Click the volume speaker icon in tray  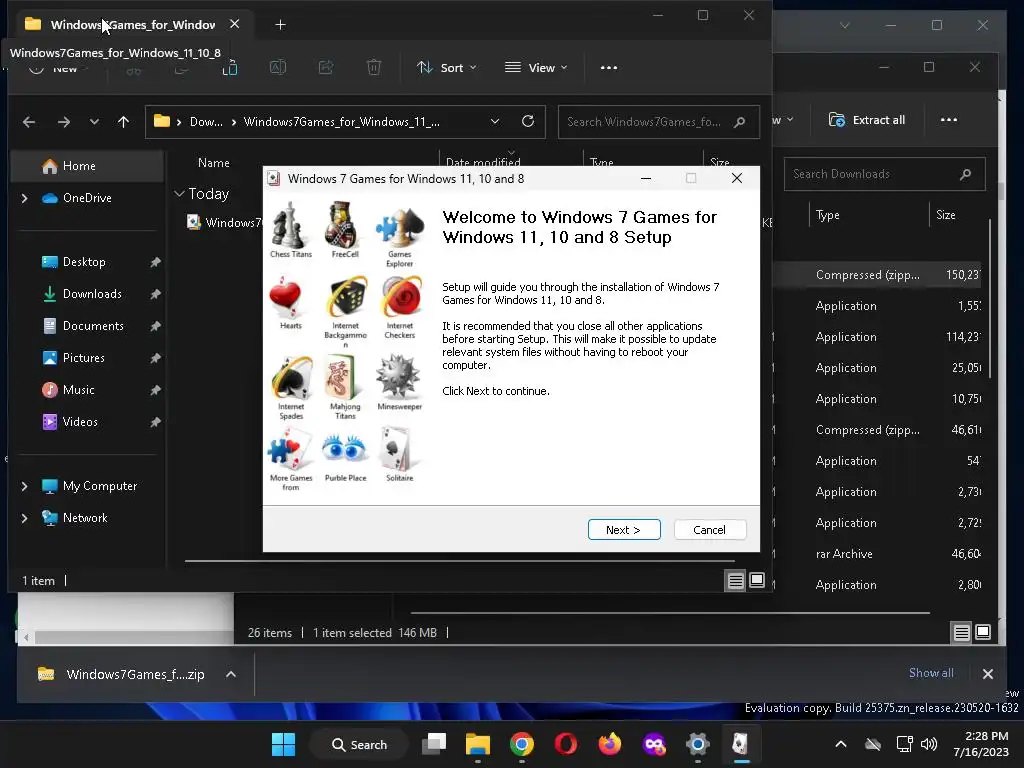coord(929,744)
